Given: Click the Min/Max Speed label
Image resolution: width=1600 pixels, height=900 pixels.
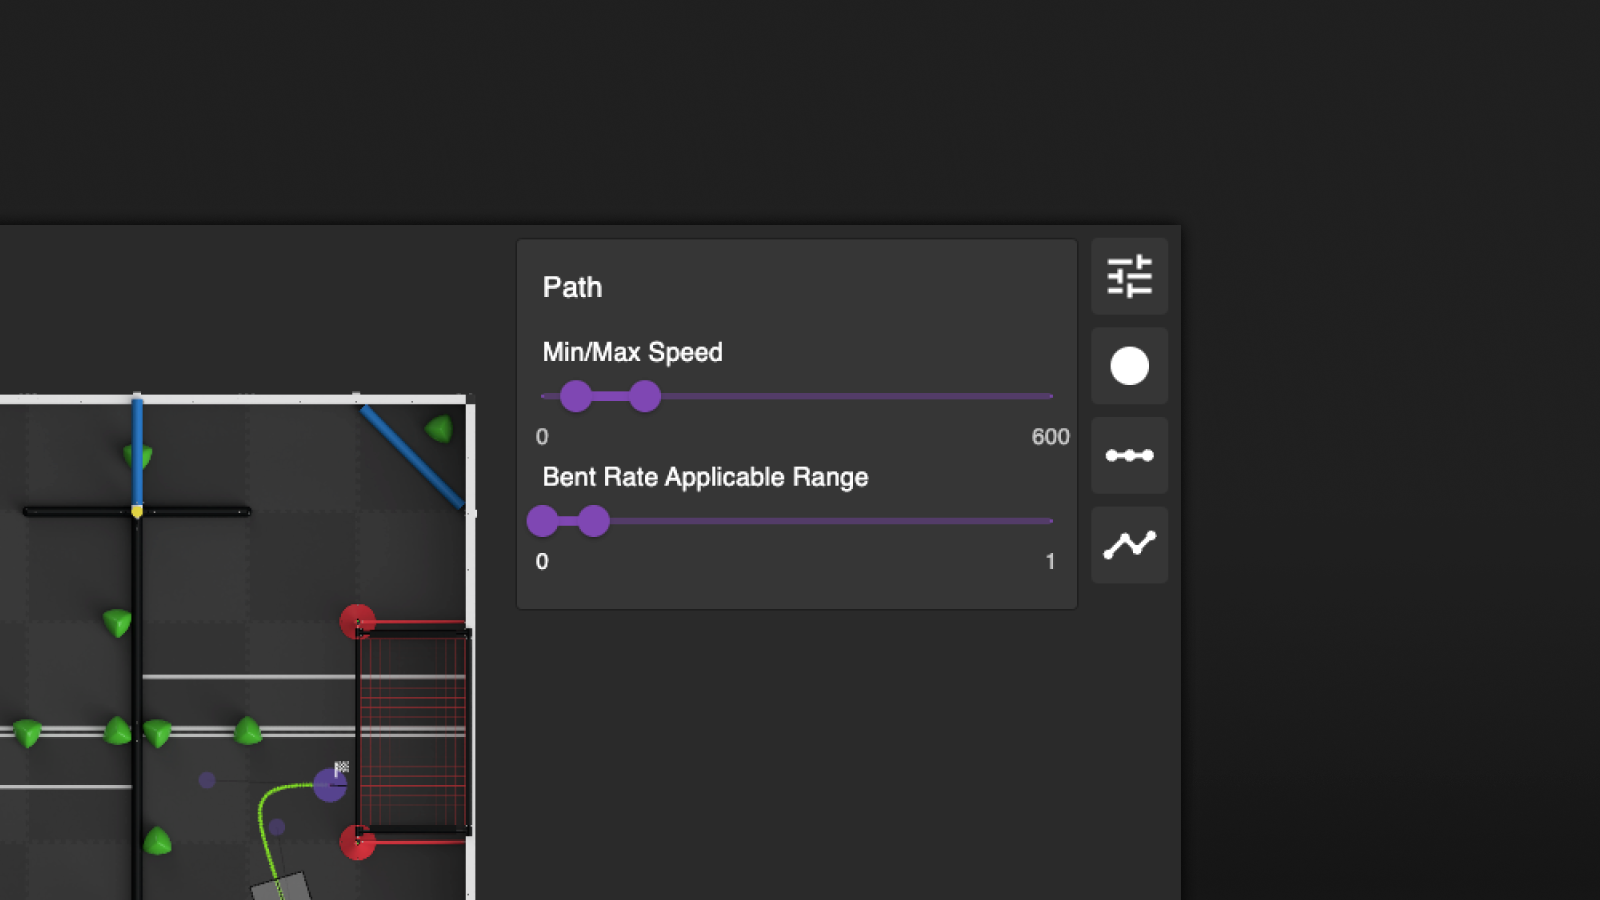Looking at the screenshot, I should (632, 352).
